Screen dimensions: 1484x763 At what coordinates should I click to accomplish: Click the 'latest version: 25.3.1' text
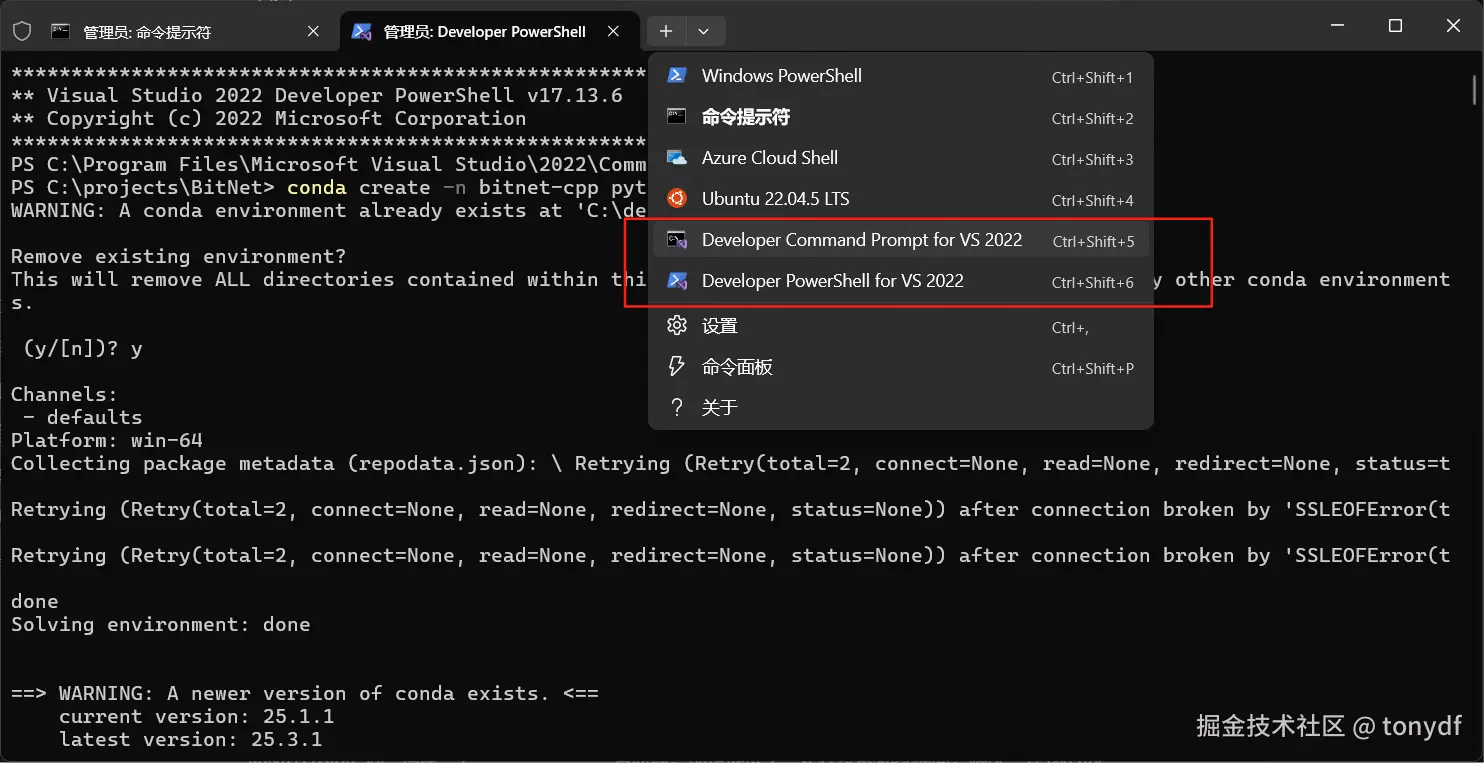click(x=191, y=739)
